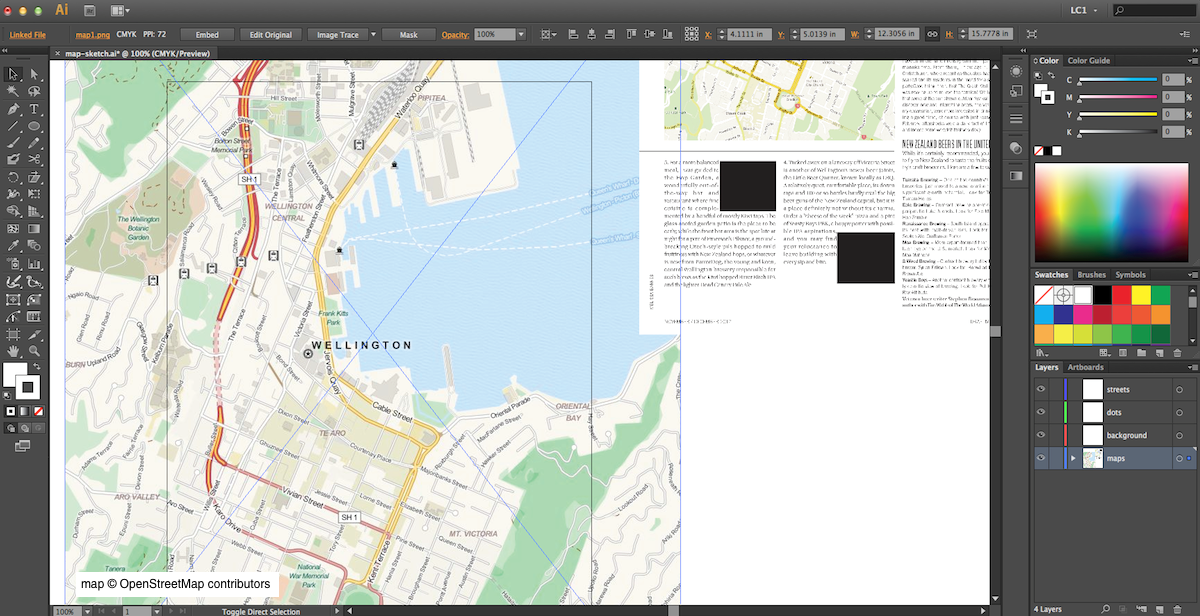The height and width of the screenshot is (616, 1200).
Task: Enable Draw Behind mode in the toolbox
Action: [x=26, y=427]
